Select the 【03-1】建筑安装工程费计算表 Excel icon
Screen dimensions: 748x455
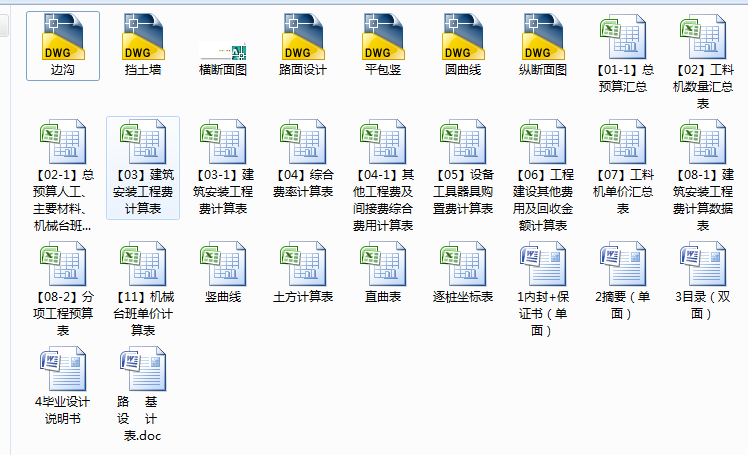(x=223, y=142)
